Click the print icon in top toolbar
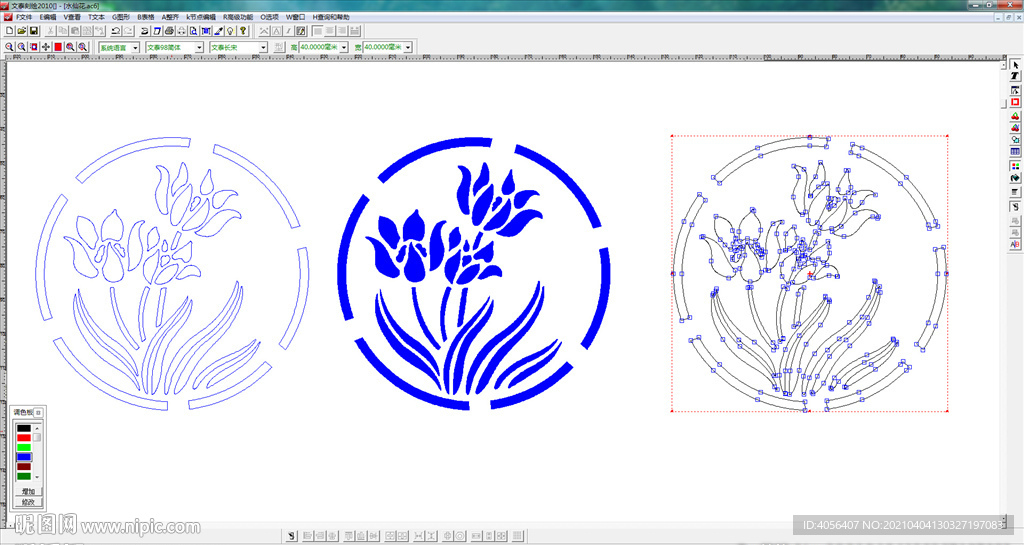The width and height of the screenshot is (1024, 545). pyautogui.click(x=169, y=31)
